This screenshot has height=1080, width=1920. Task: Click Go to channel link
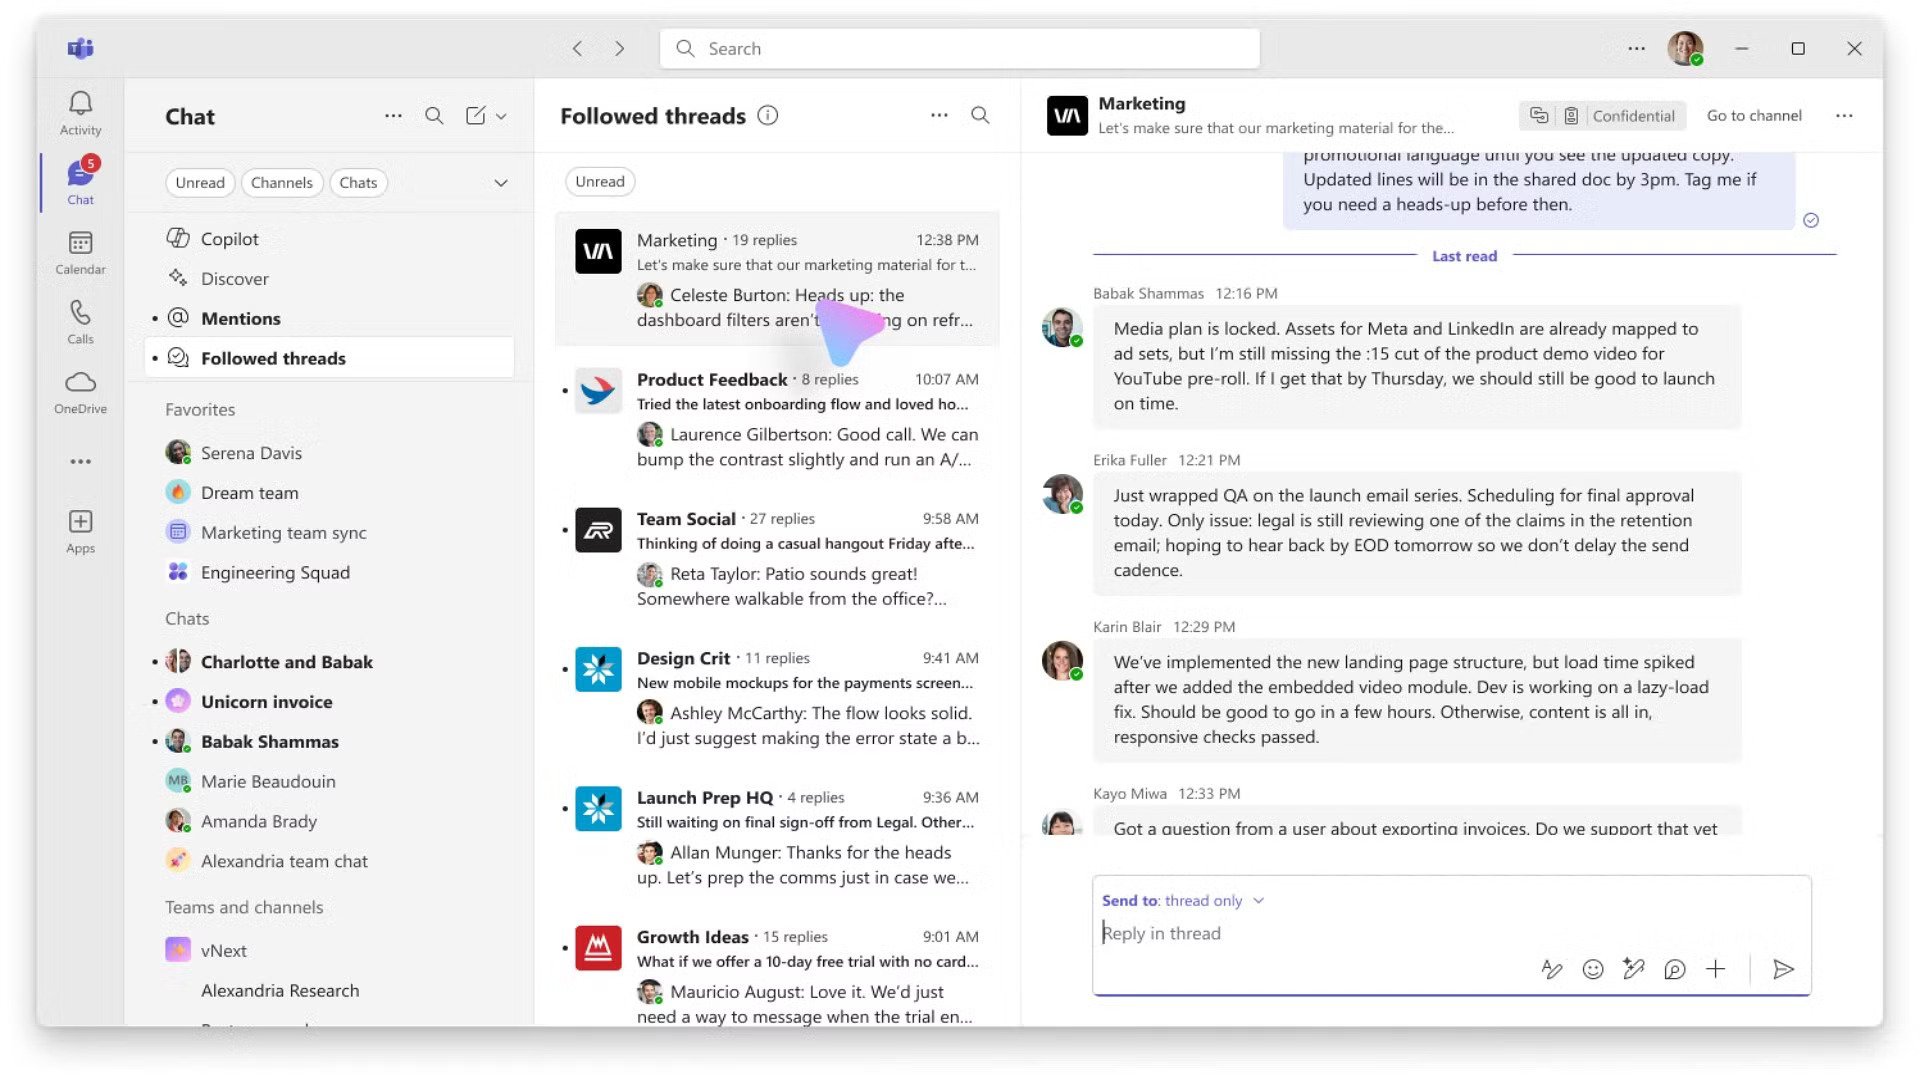click(1753, 115)
